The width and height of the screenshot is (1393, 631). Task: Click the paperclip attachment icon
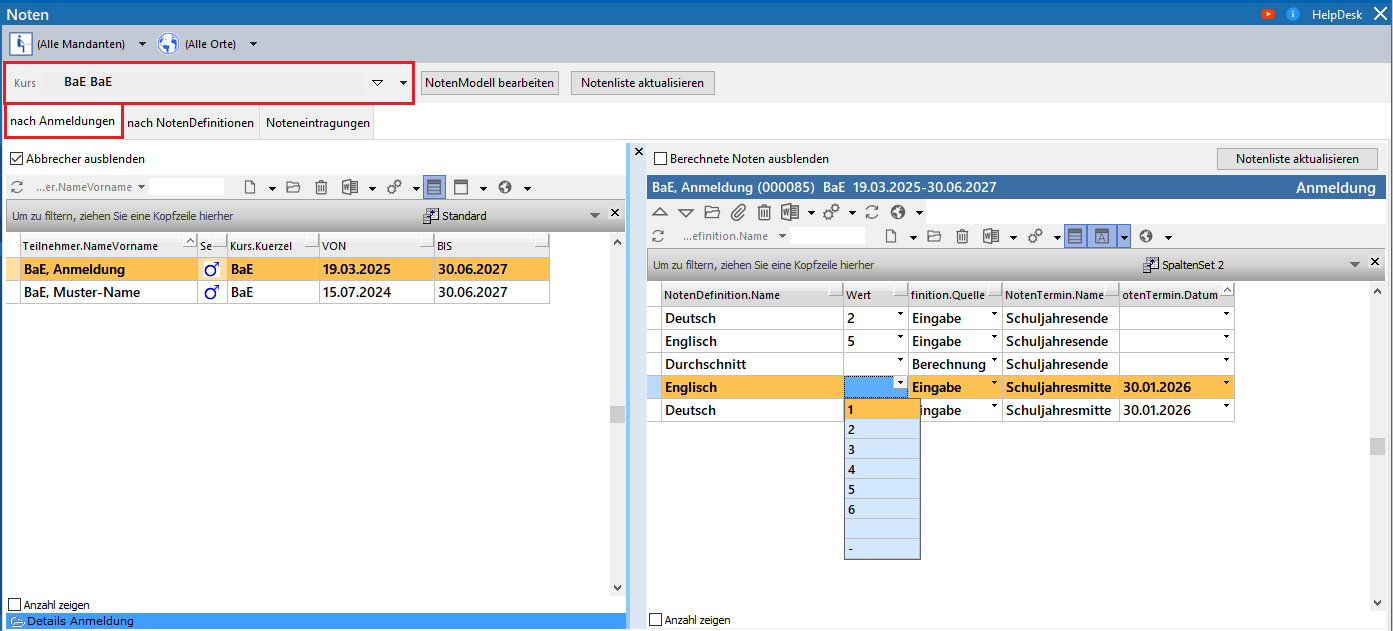point(737,212)
